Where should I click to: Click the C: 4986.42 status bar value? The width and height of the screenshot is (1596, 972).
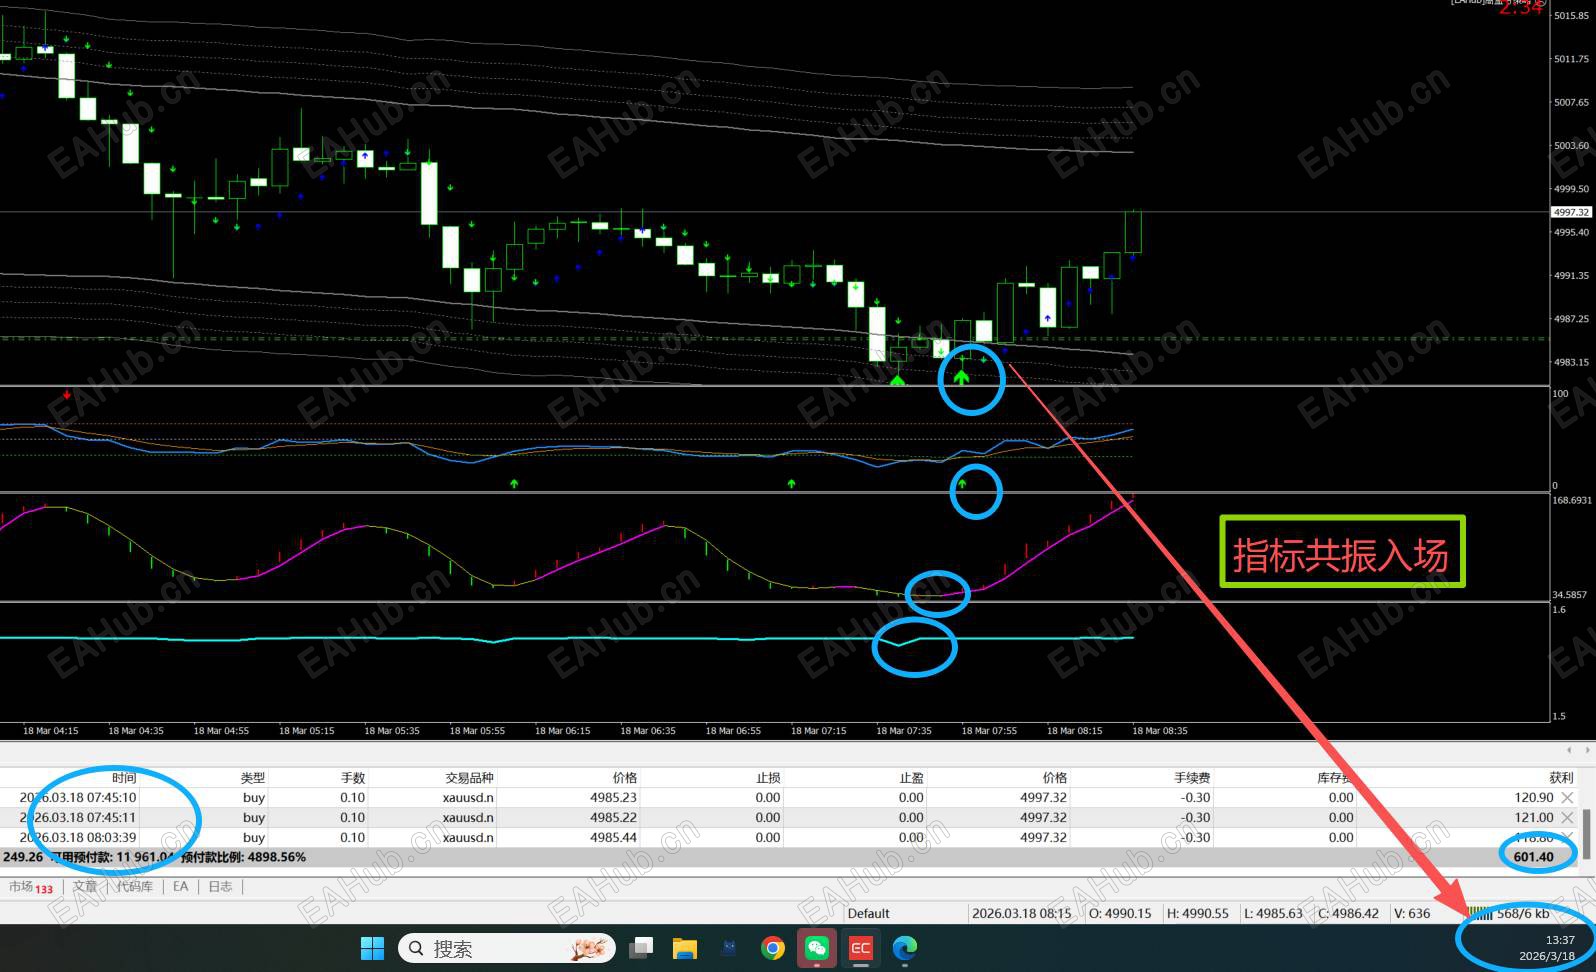1349,913
